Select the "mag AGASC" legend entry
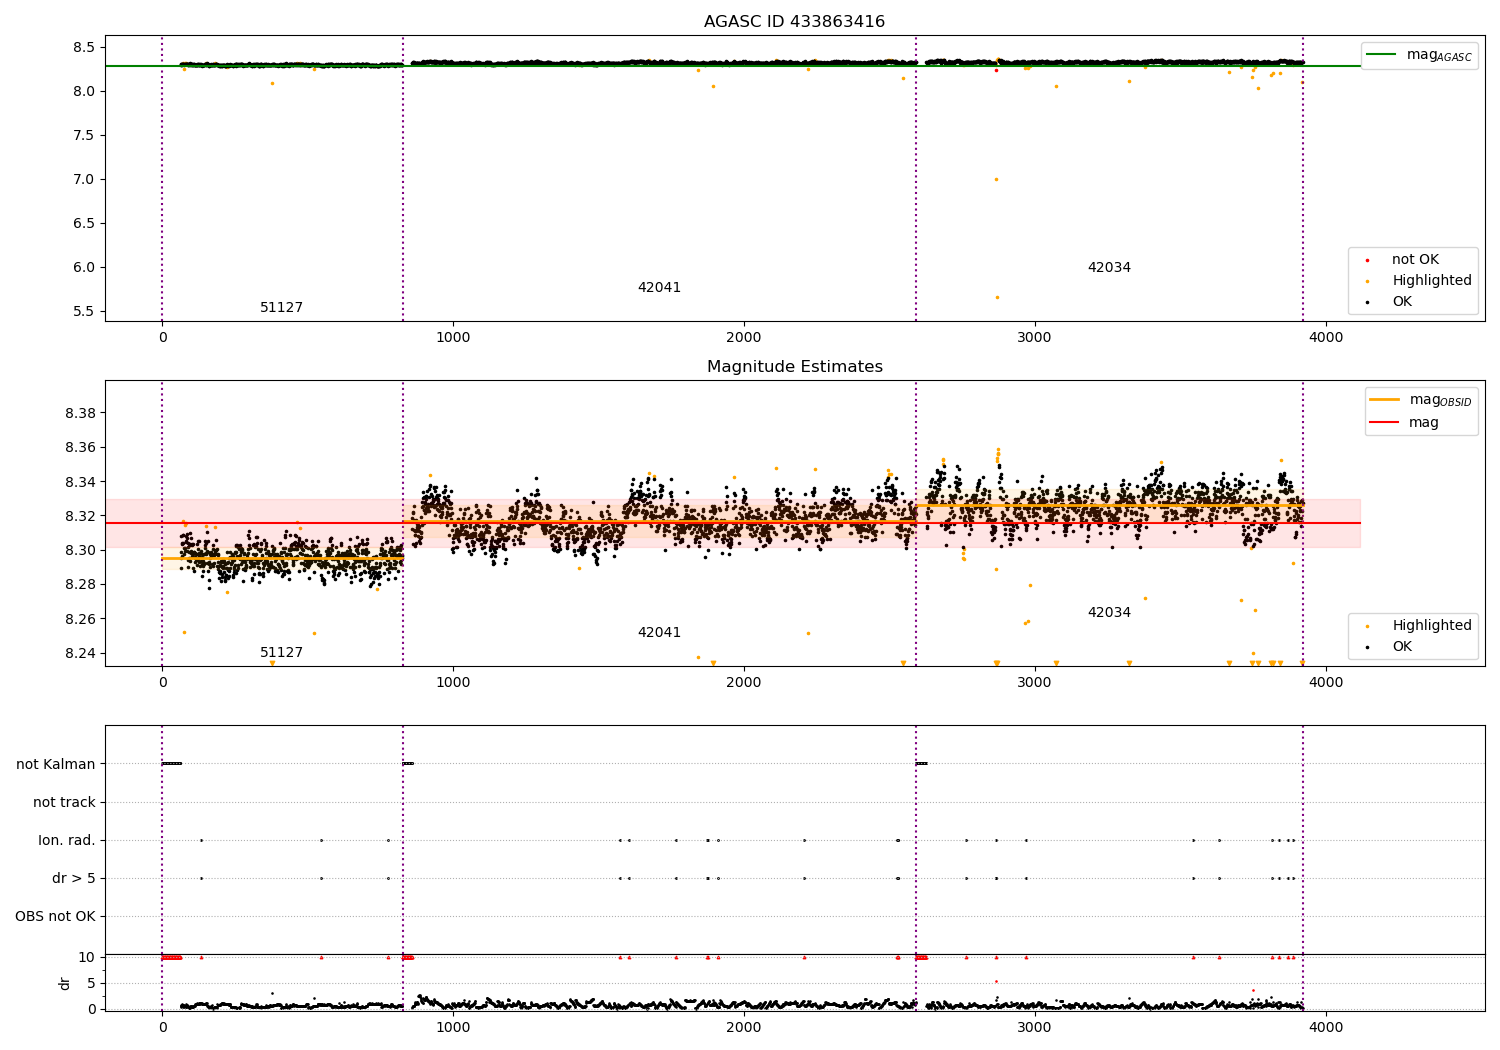 (1419, 55)
